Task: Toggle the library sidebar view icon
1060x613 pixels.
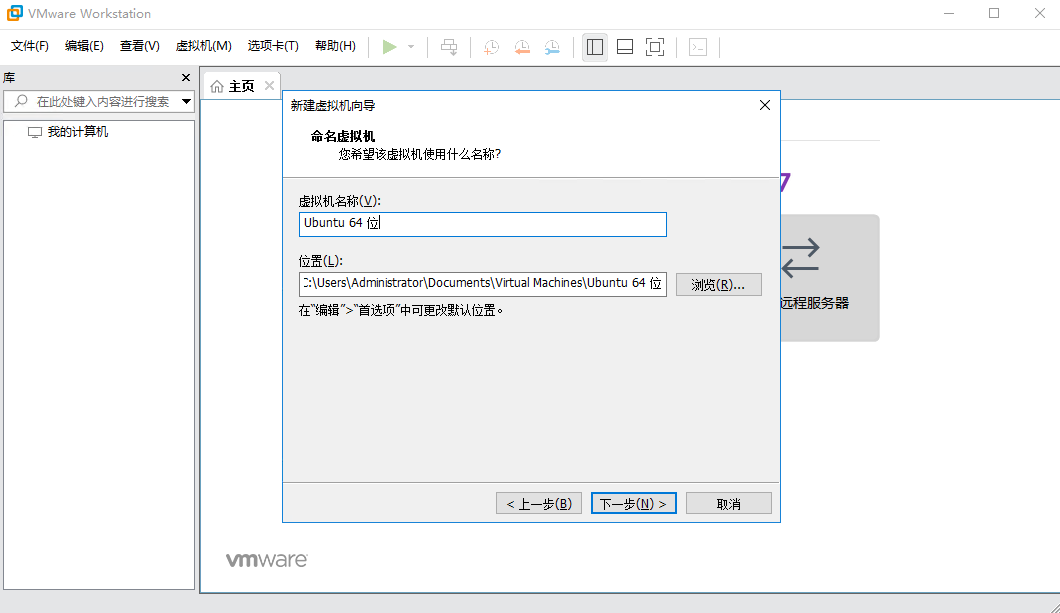Action: [x=595, y=47]
